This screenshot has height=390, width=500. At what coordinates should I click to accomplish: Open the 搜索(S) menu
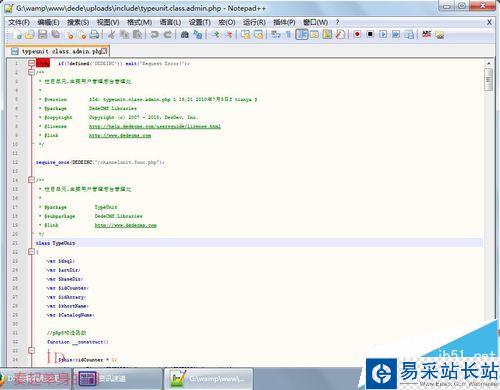tap(78, 22)
